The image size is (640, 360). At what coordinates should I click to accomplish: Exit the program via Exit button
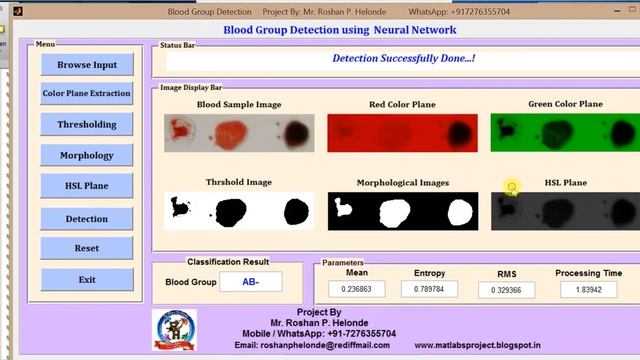pos(87,280)
